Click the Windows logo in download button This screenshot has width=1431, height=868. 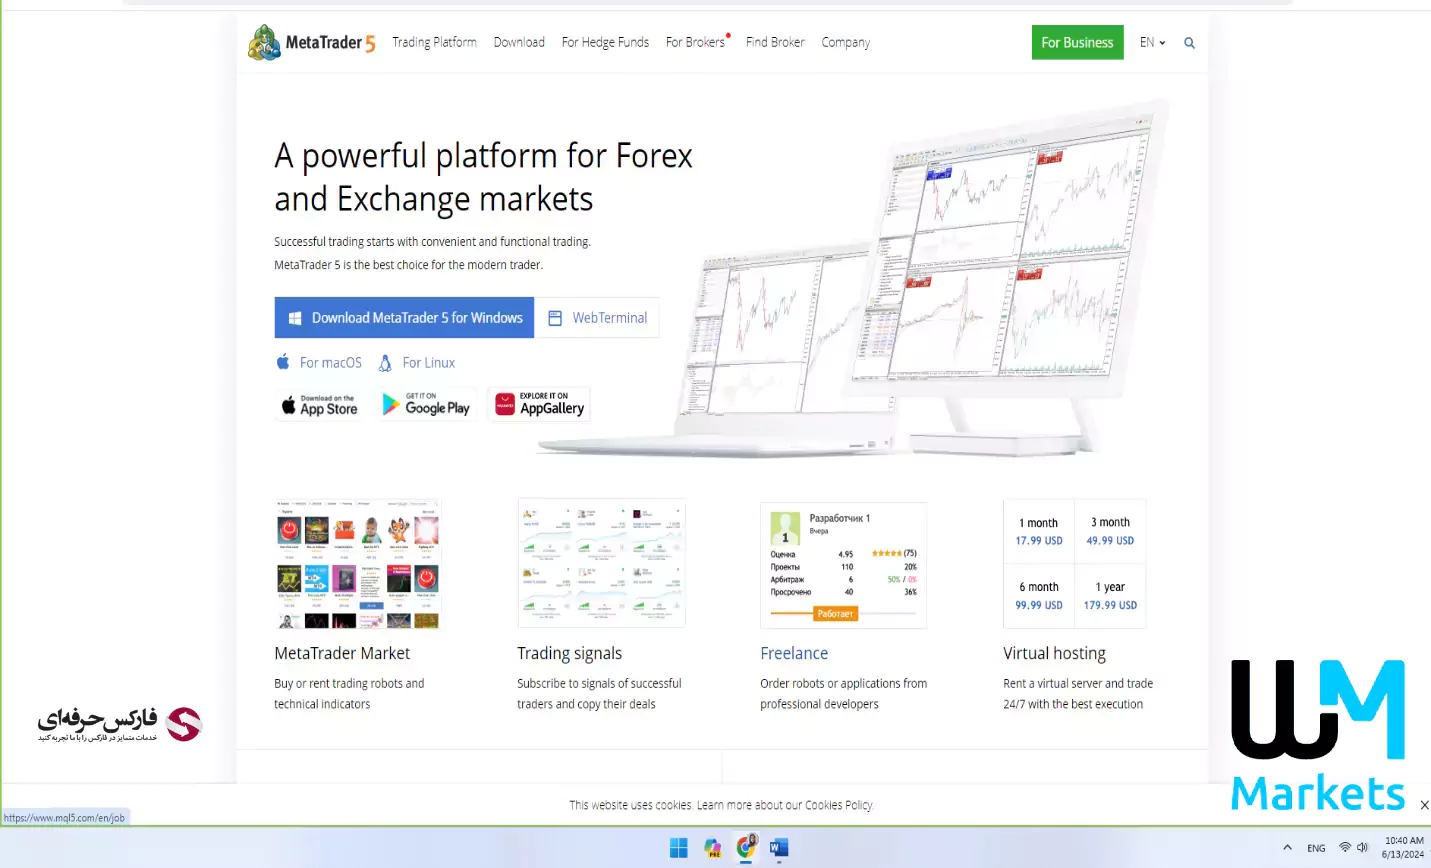(295, 318)
